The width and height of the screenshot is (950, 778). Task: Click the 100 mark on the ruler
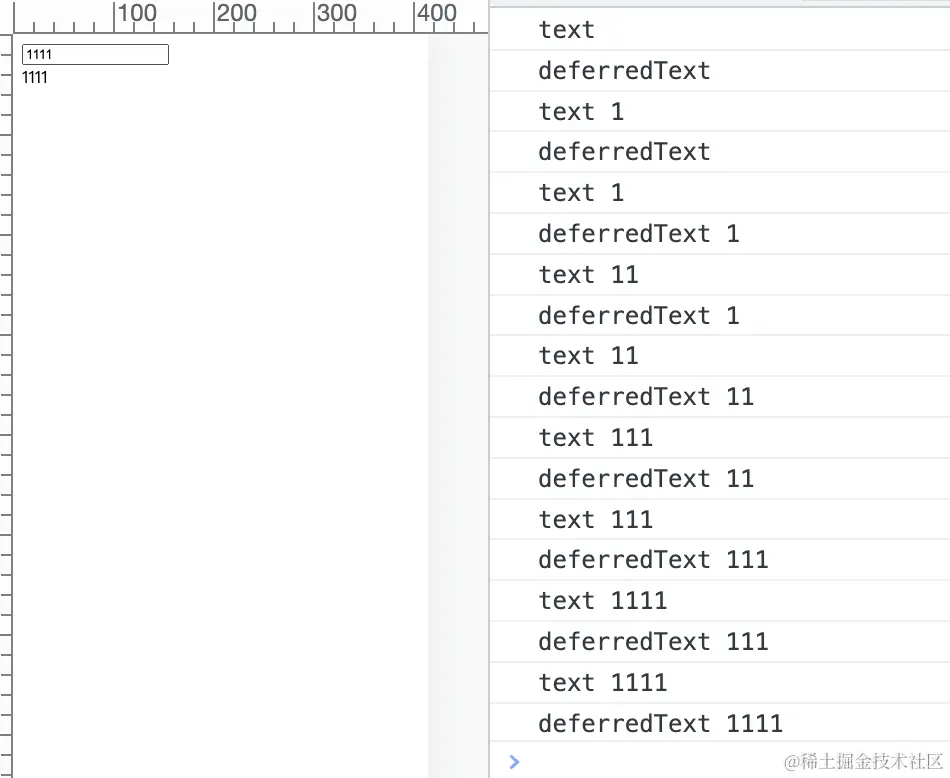point(137,14)
